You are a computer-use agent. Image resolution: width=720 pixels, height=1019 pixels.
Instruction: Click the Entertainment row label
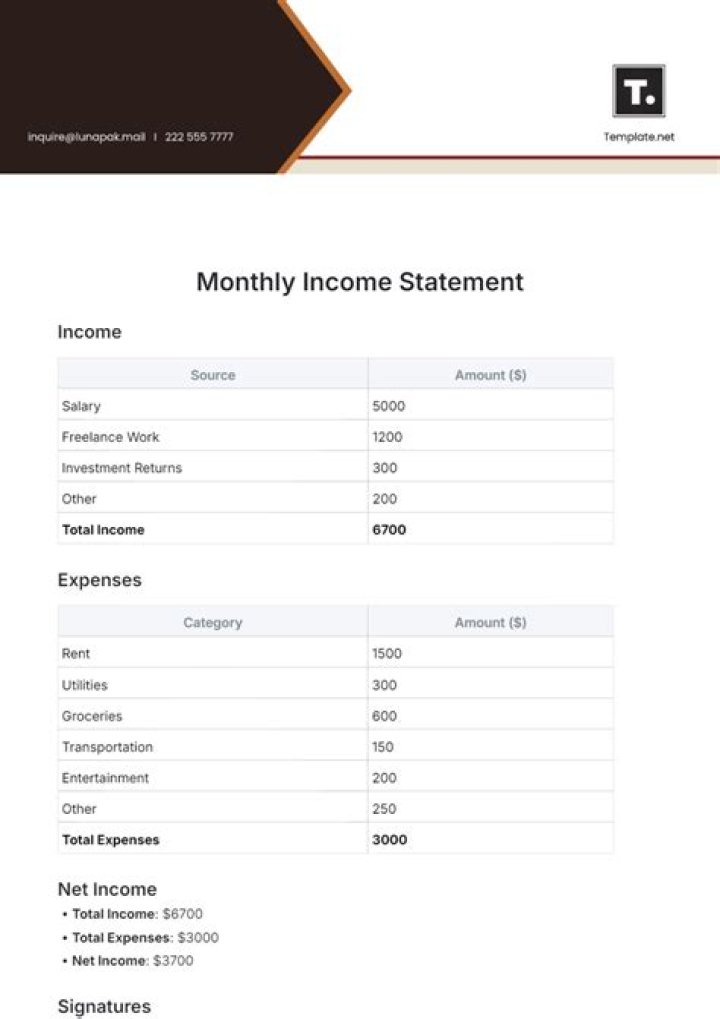[x=105, y=778]
